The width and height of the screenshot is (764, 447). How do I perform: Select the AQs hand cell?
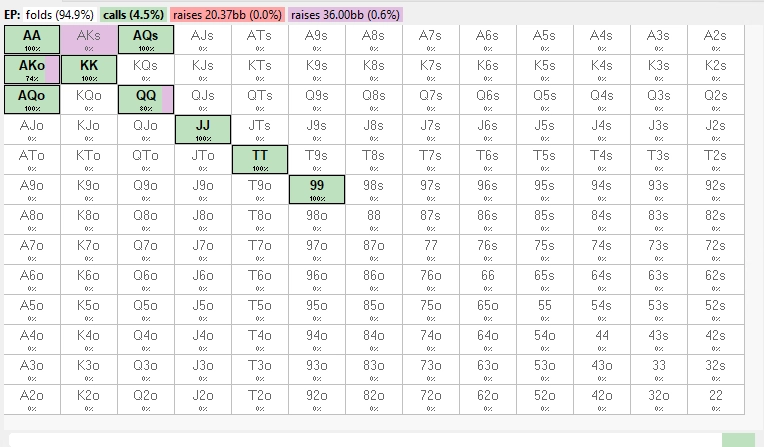tap(145, 40)
